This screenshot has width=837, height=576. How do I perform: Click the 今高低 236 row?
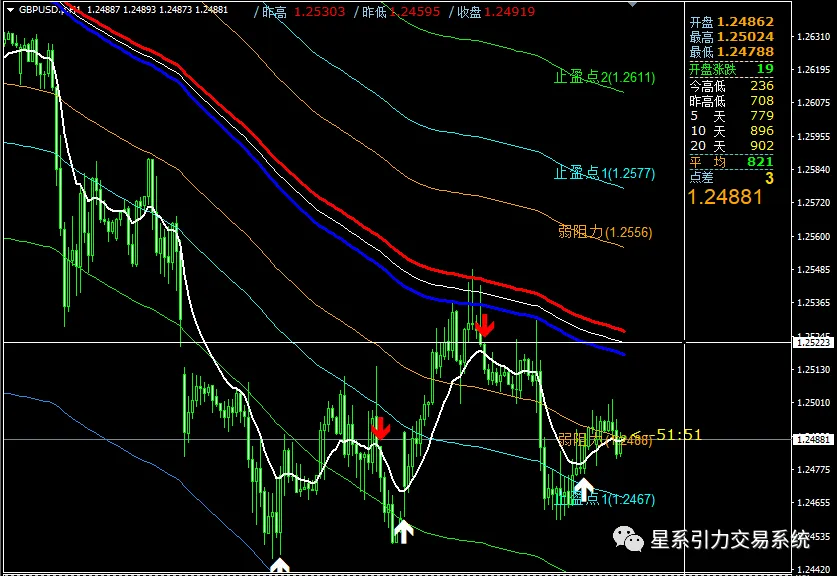pos(731,85)
